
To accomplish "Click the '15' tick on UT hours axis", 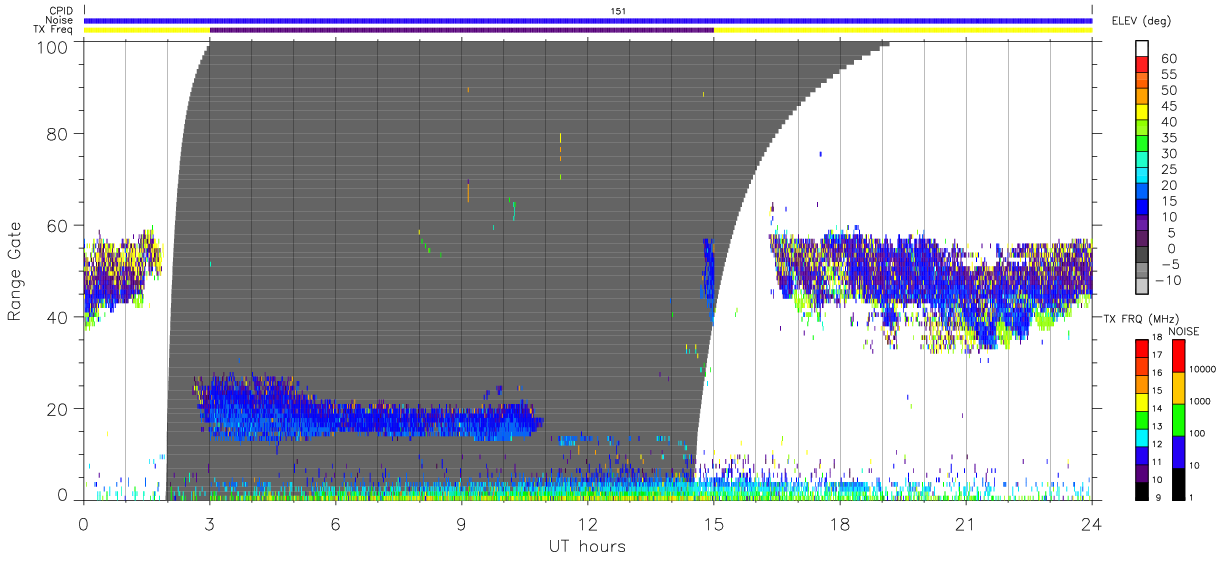I will (714, 524).
